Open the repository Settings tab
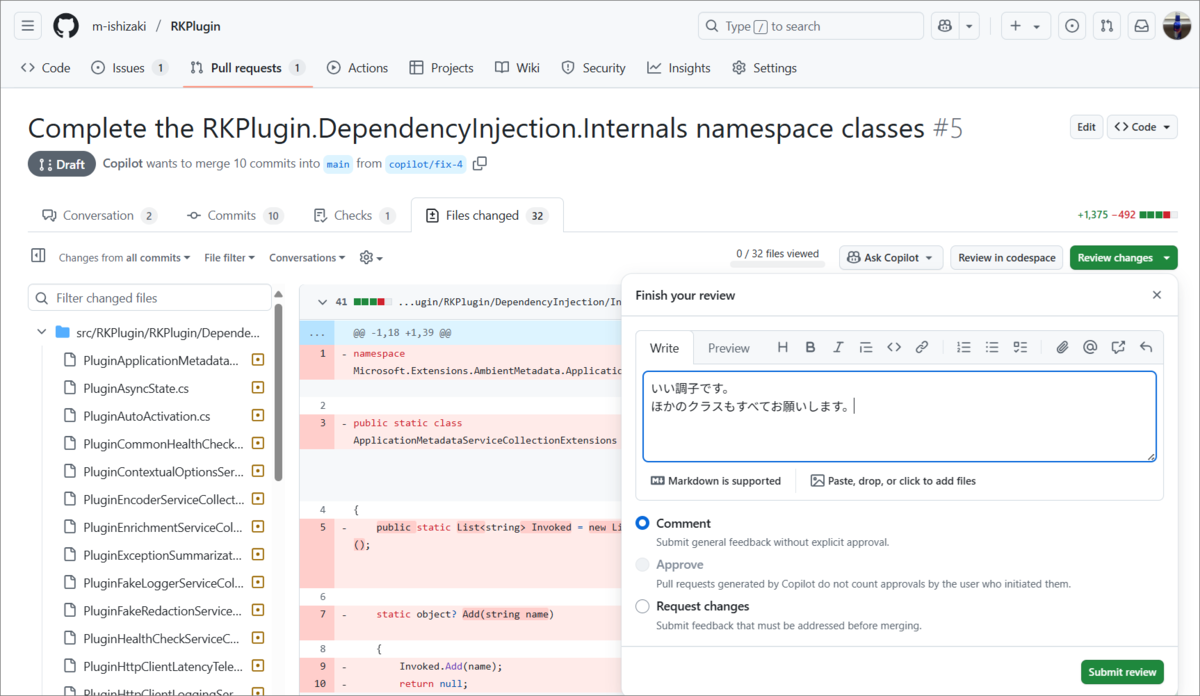The image size is (1200, 696). pos(764,68)
